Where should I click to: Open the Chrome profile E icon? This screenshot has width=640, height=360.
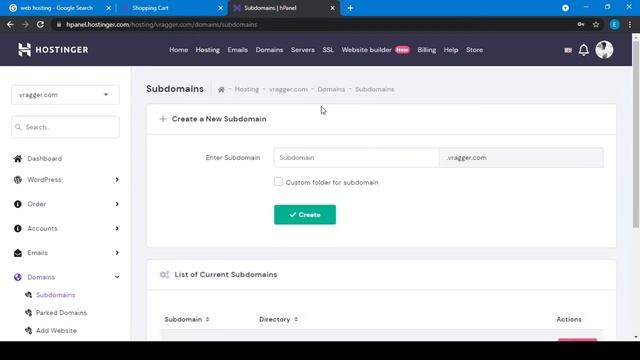[614, 24]
